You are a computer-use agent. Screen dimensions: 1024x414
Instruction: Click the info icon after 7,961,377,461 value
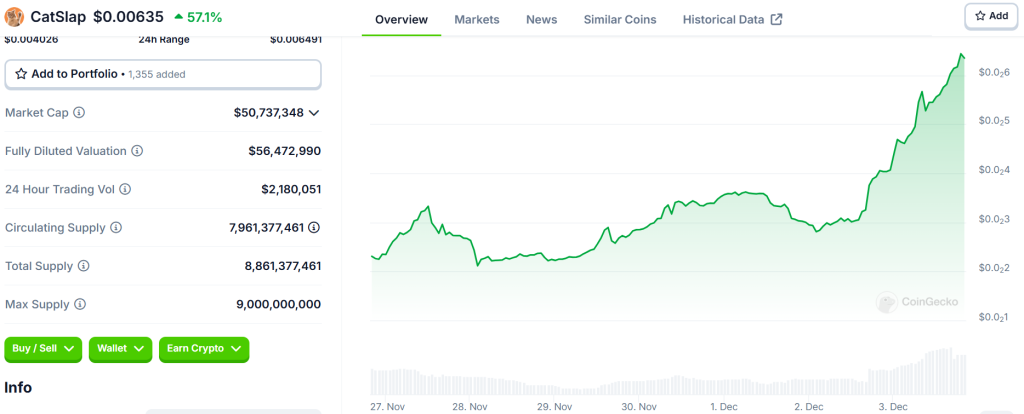tap(314, 228)
